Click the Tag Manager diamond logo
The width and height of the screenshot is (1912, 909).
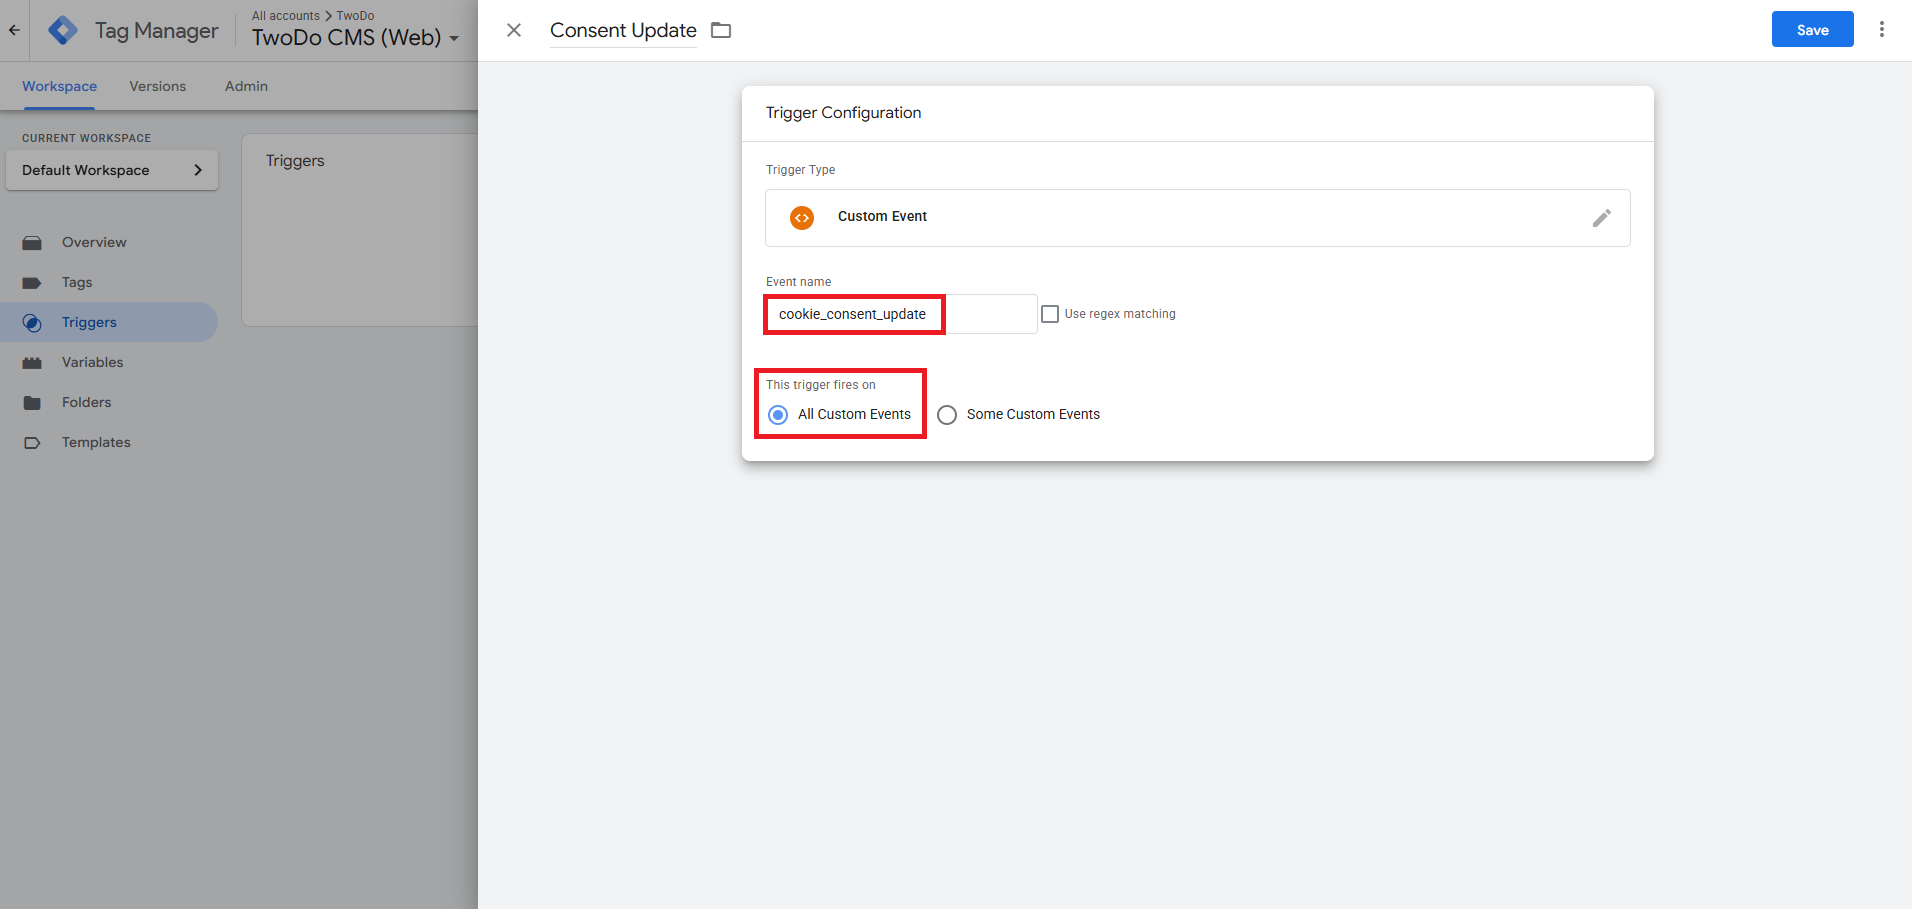tap(63, 31)
